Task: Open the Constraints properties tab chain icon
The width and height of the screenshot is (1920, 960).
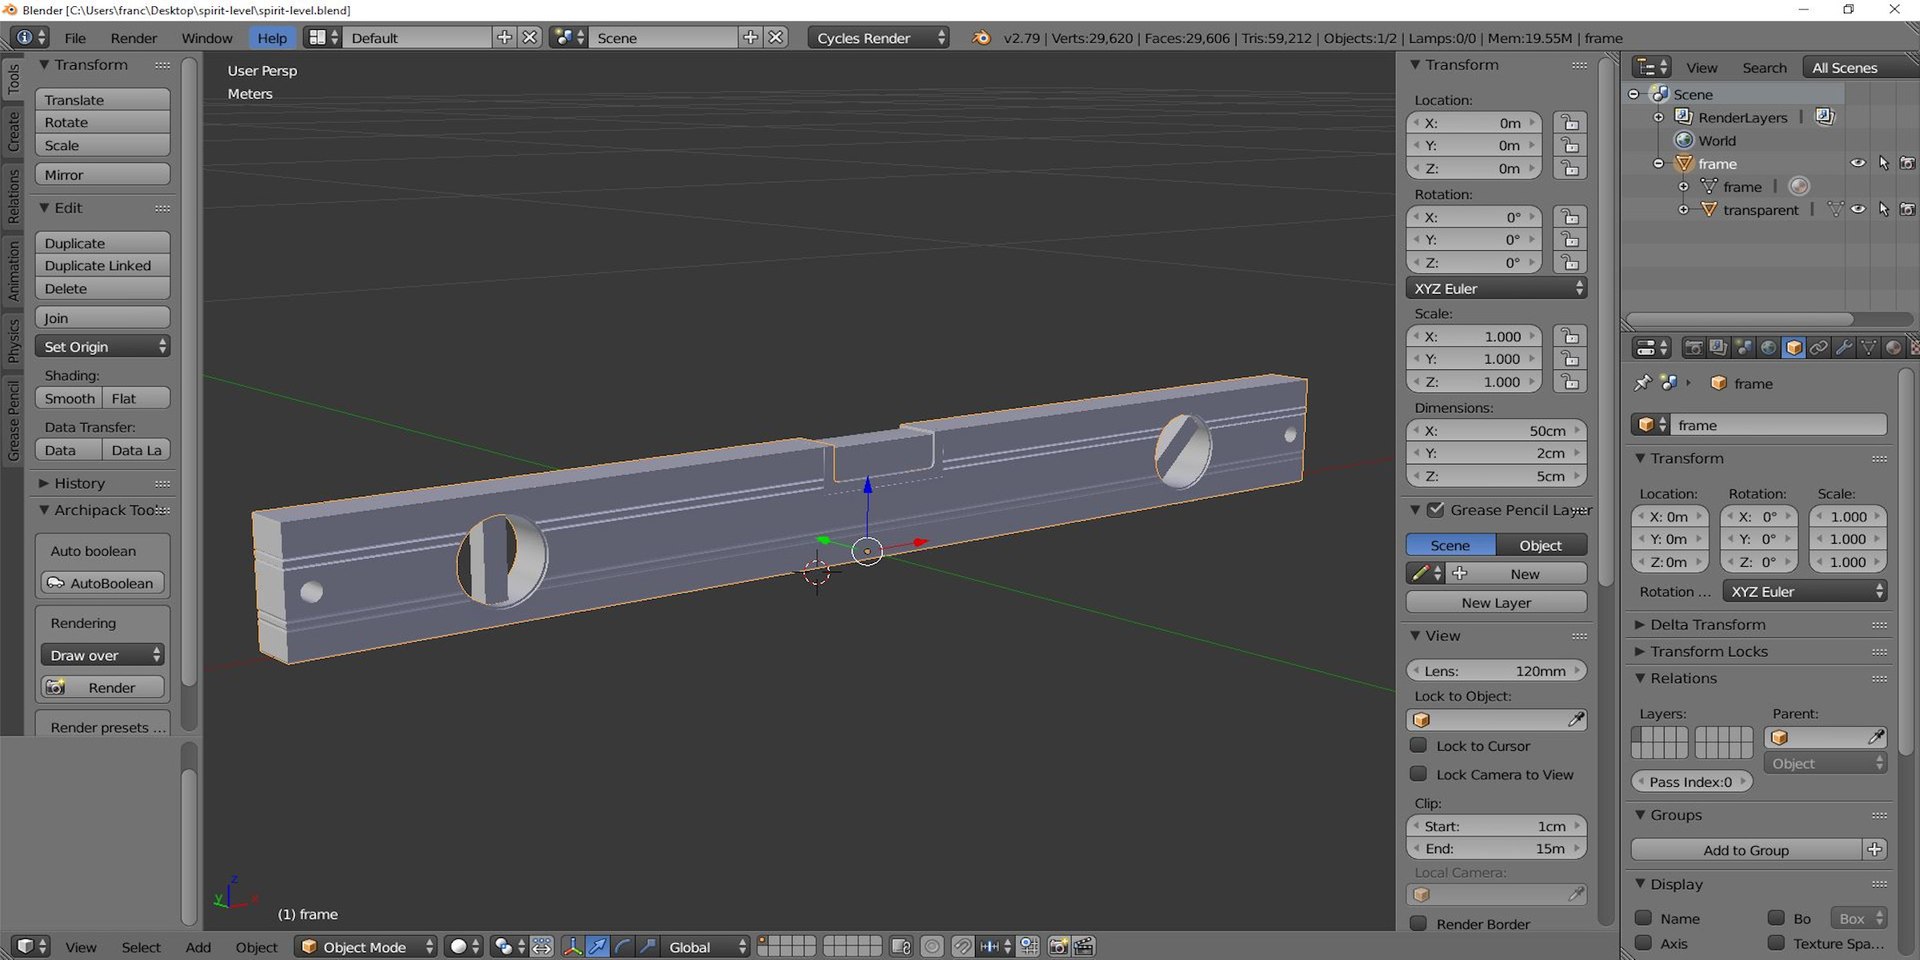Action: [x=1818, y=347]
